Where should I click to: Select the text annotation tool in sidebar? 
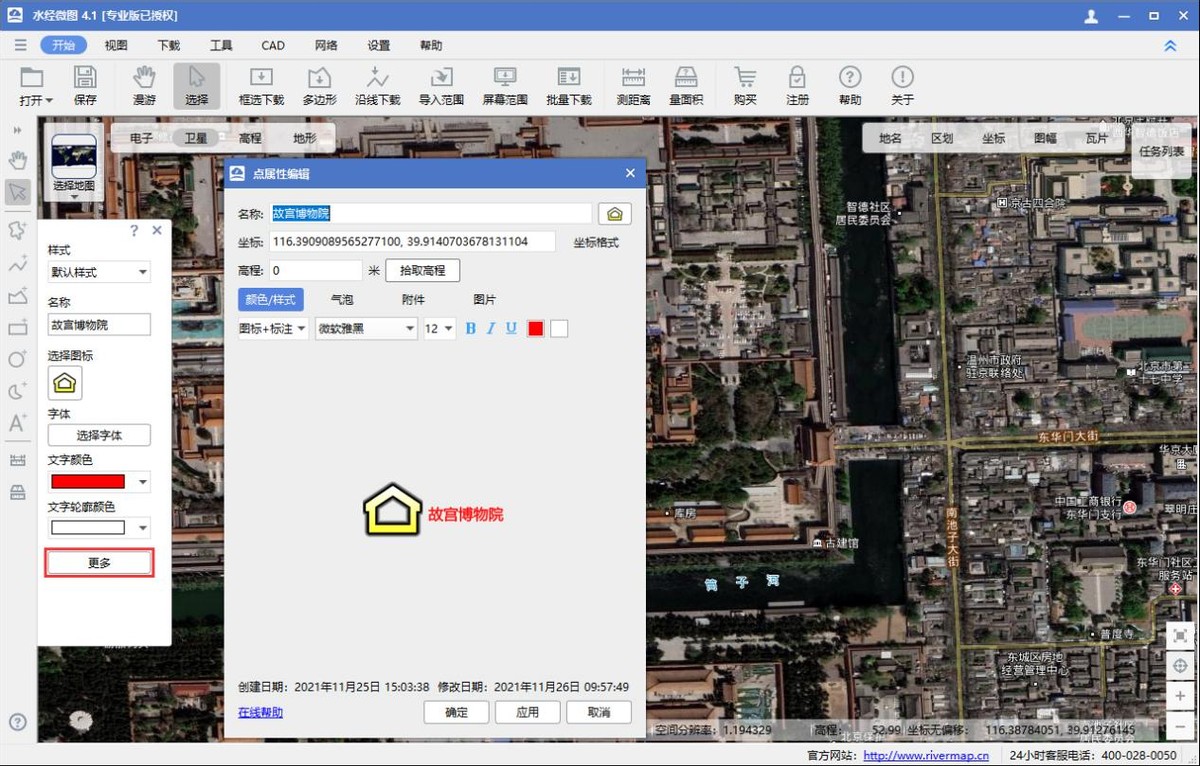tap(18, 423)
